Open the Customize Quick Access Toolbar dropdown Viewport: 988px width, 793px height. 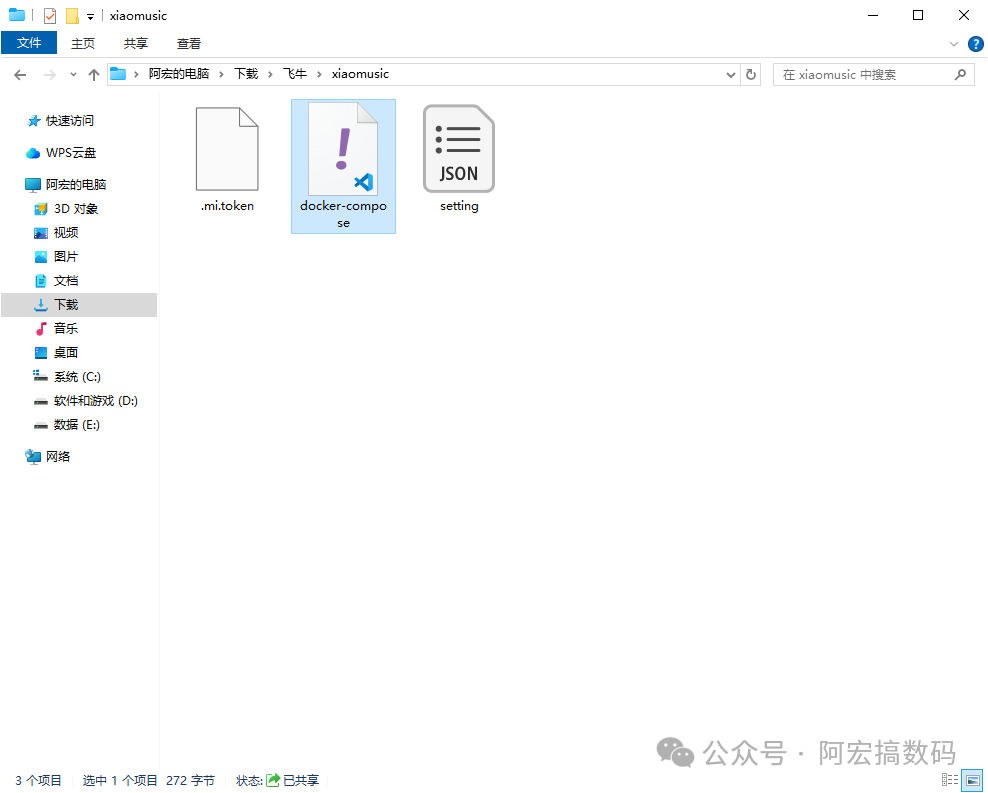(90, 17)
